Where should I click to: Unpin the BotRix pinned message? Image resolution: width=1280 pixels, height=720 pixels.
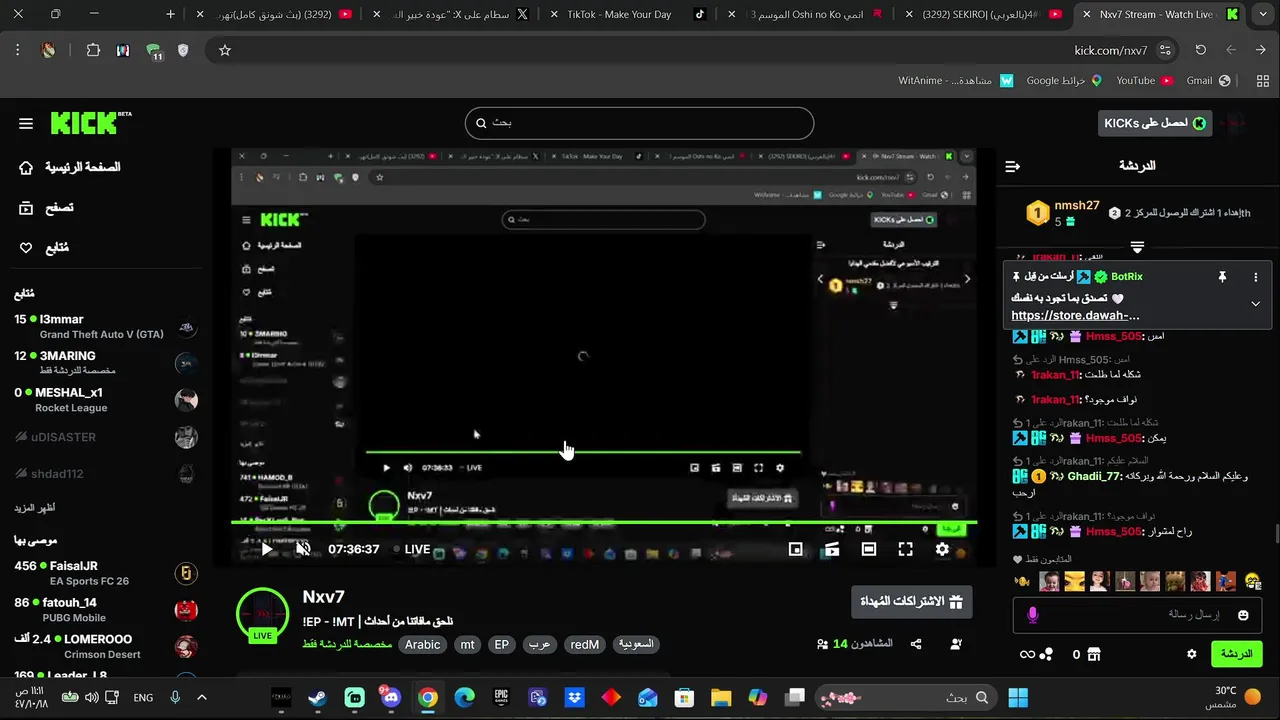(x=1221, y=277)
